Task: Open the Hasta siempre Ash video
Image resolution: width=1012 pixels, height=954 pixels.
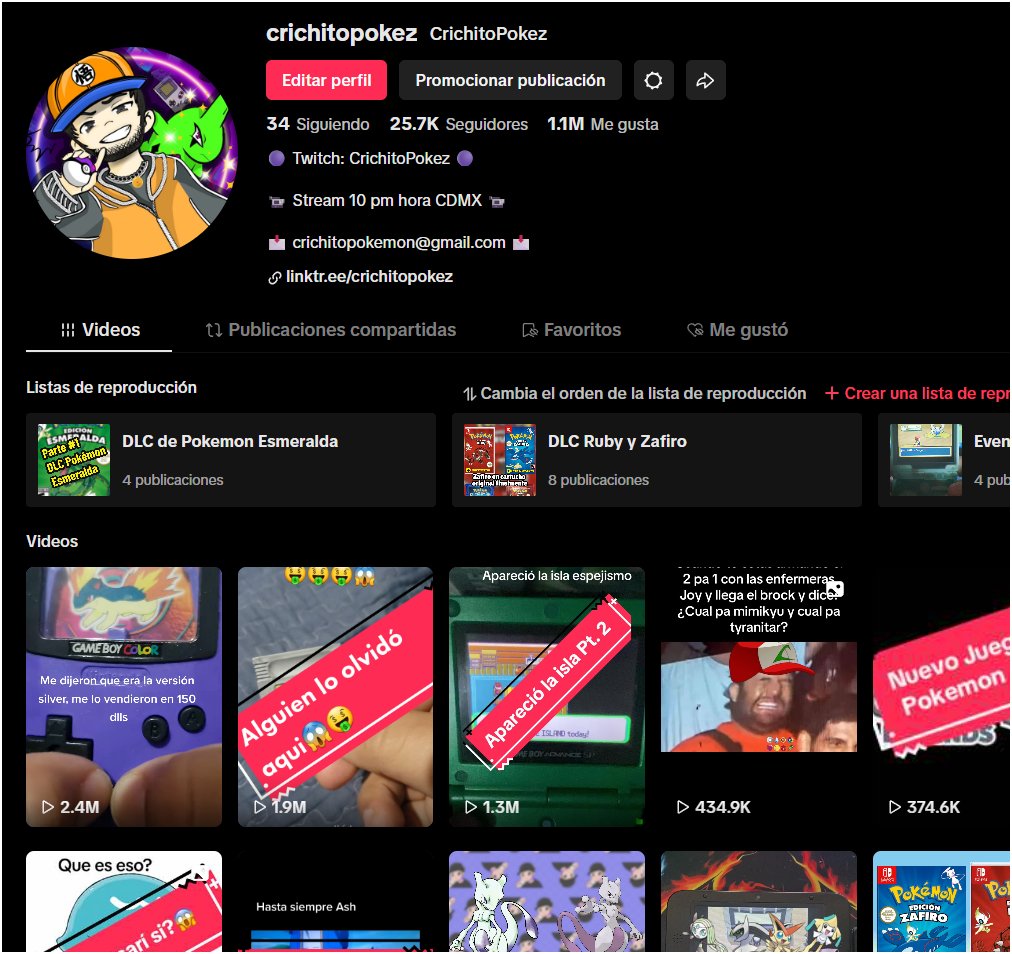Action: 336,901
